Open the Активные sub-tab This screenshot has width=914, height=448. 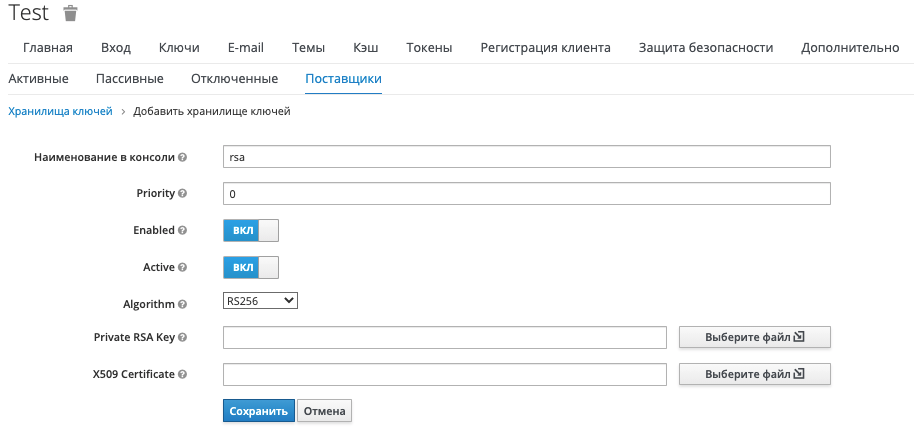point(38,78)
